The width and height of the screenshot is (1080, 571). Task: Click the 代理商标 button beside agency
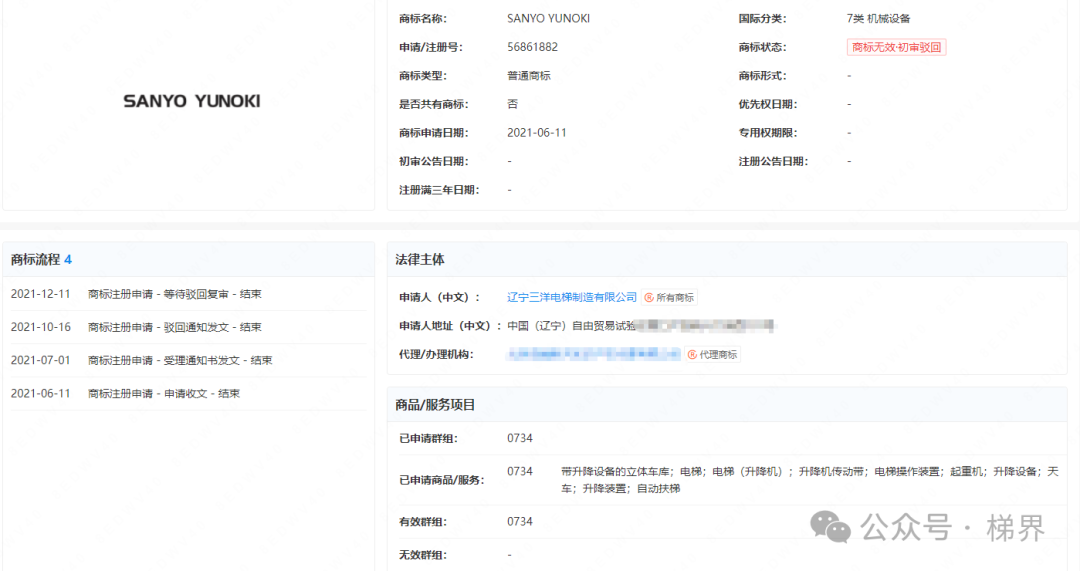pyautogui.click(x=712, y=355)
